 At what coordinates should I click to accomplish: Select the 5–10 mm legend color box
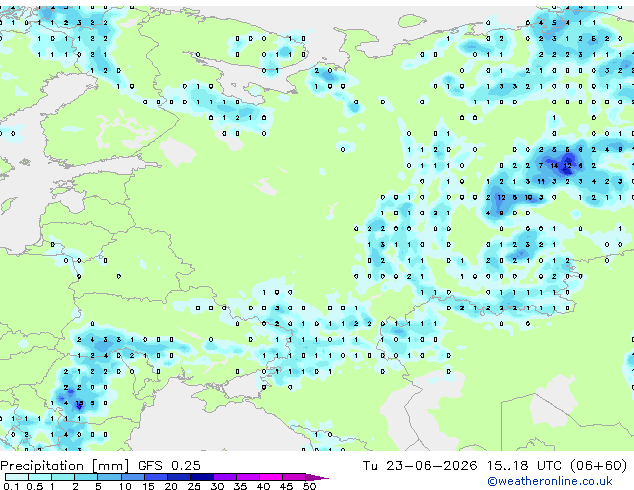pyautogui.click(x=109, y=477)
